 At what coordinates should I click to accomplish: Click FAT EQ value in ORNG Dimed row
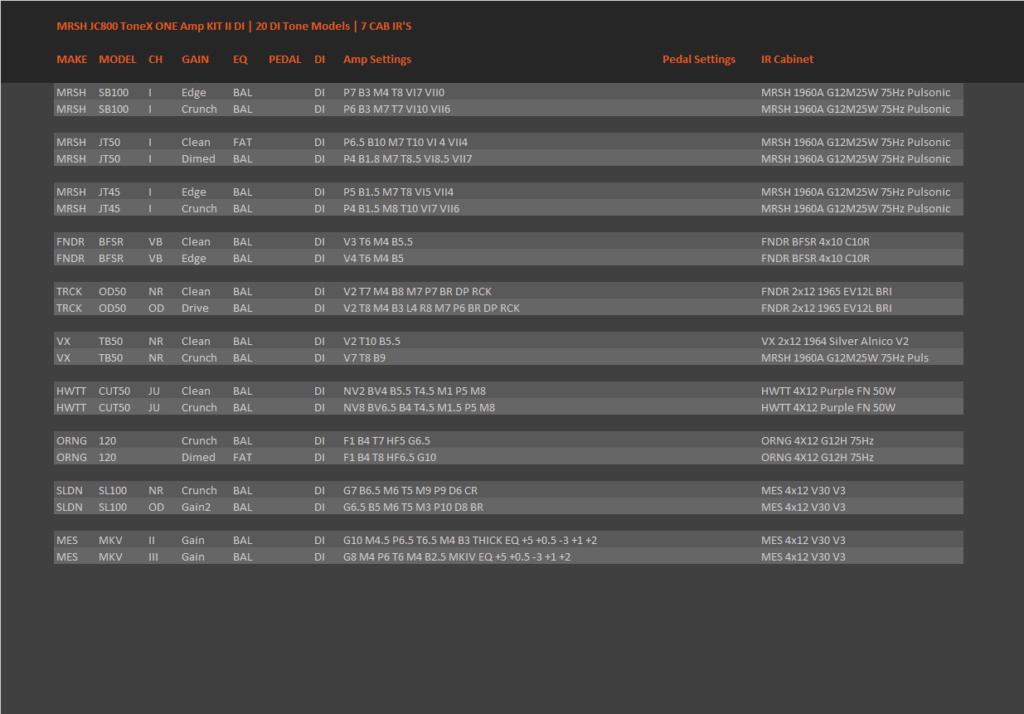tap(242, 457)
